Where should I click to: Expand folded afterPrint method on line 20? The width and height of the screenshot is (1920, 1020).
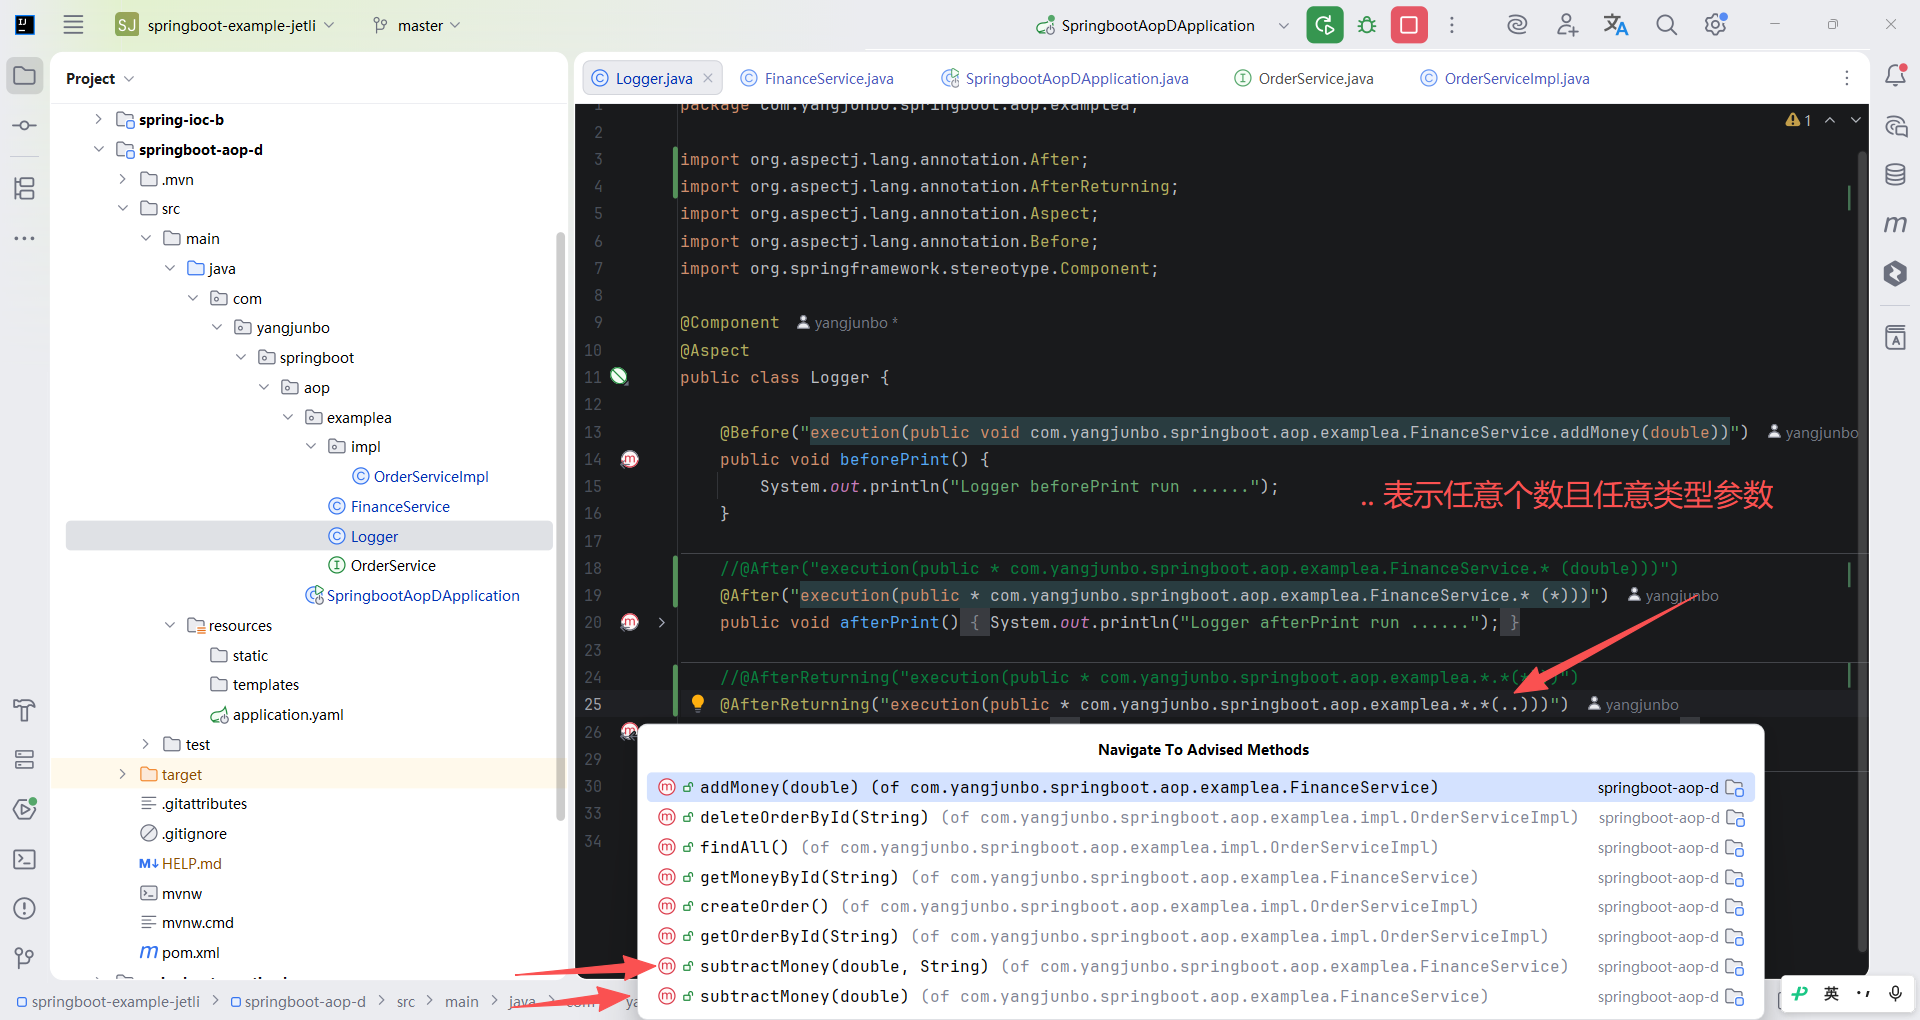coord(662,622)
